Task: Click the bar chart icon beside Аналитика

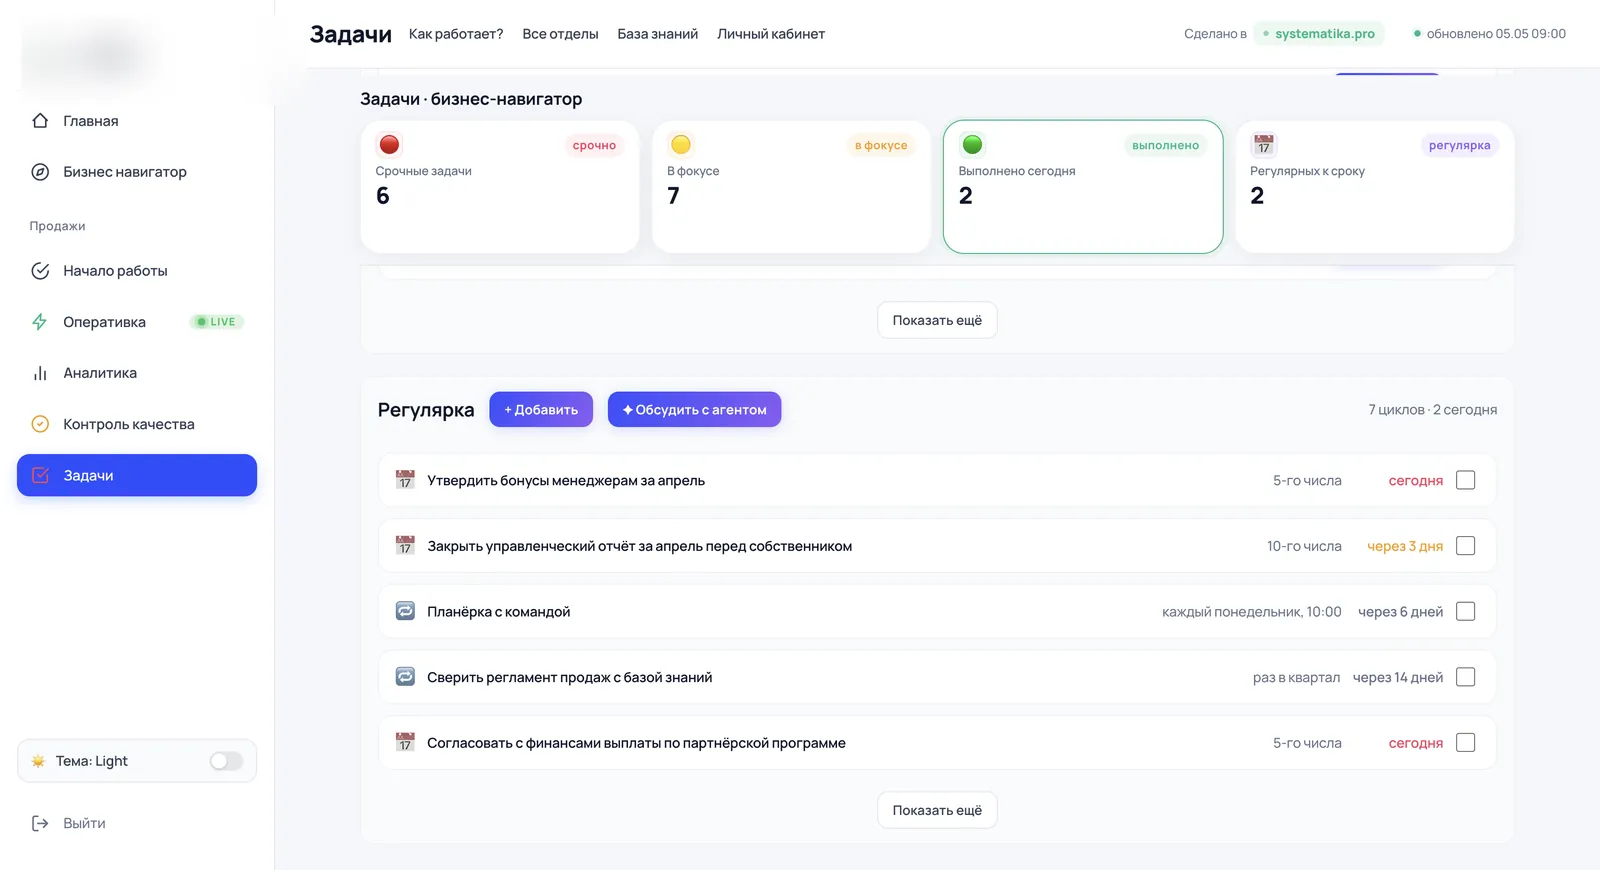Action: click(x=40, y=373)
